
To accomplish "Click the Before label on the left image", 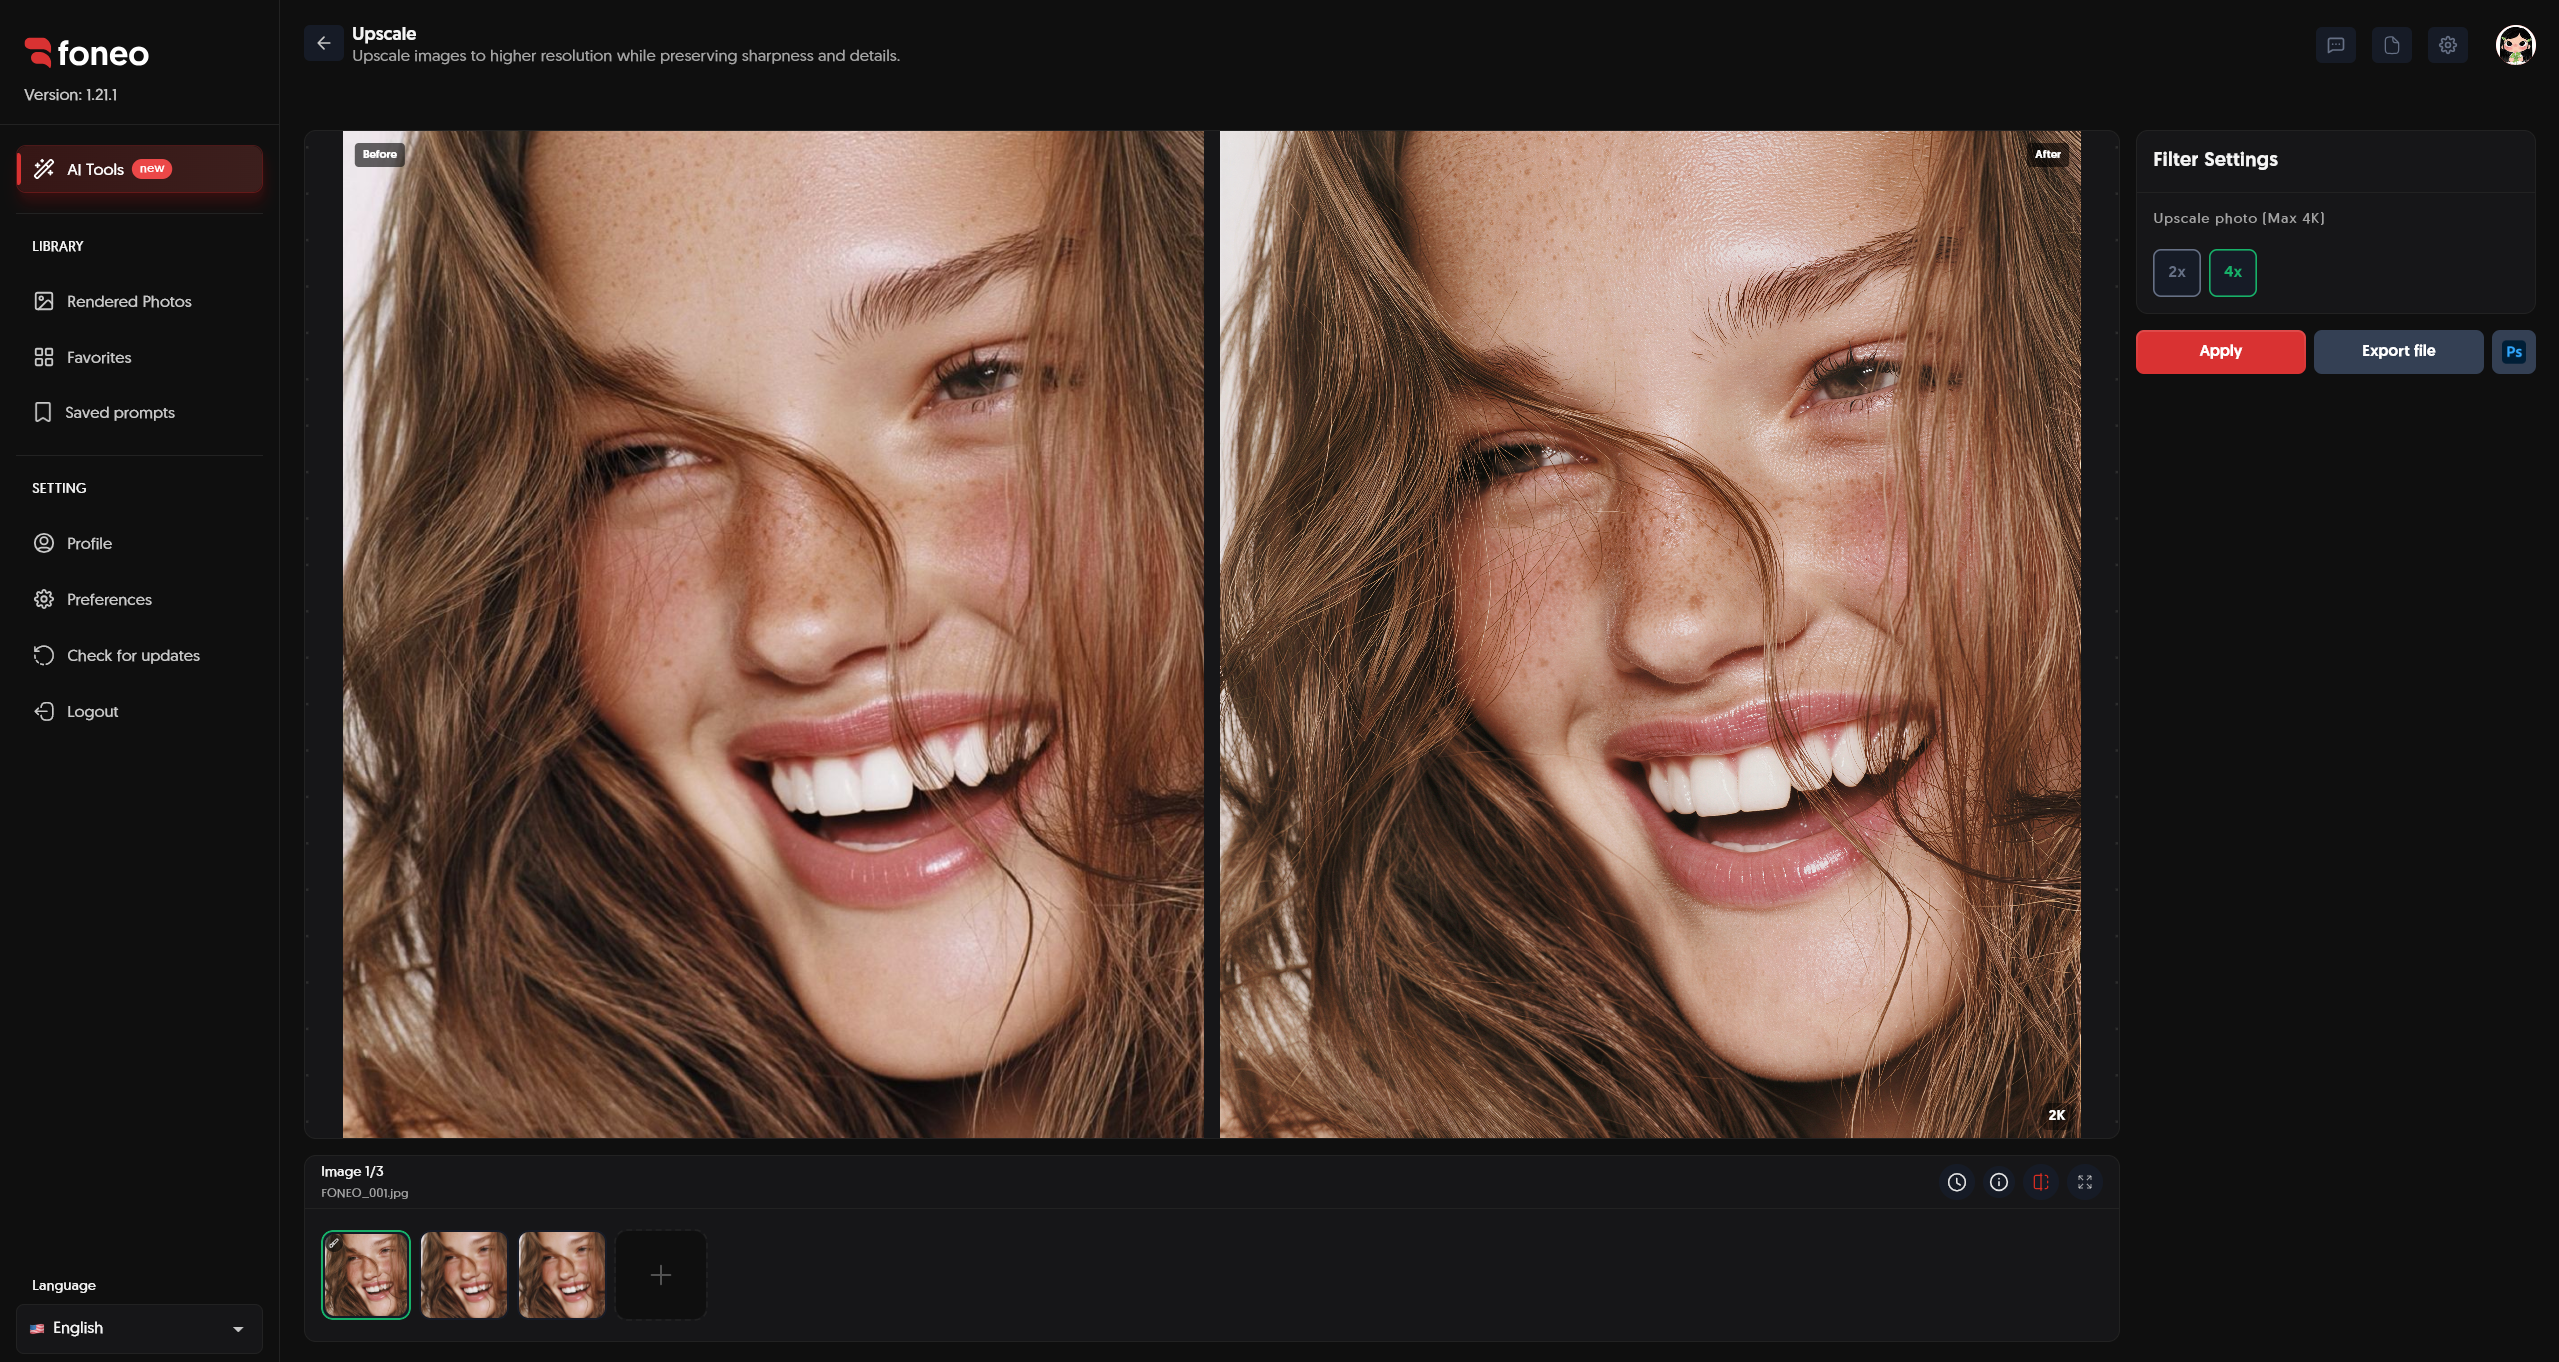I will pyautogui.click(x=379, y=154).
